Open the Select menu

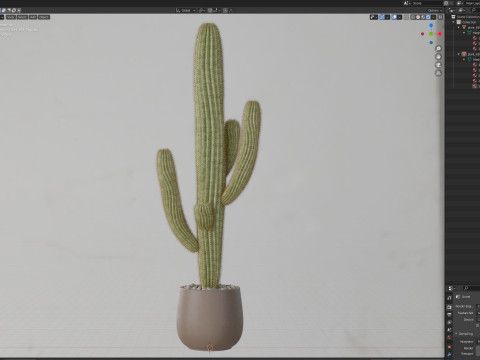(x=22, y=17)
